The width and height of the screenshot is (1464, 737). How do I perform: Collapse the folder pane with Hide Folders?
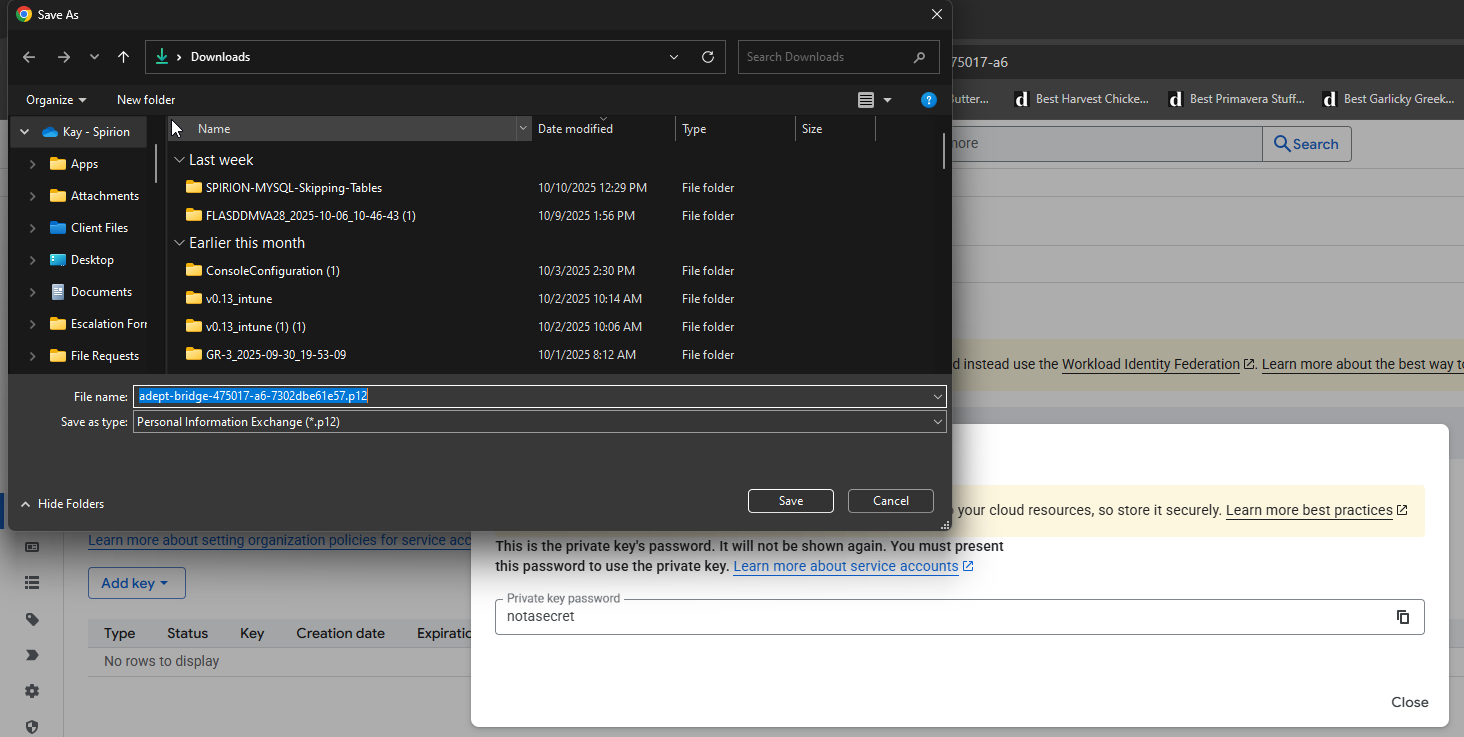point(62,504)
